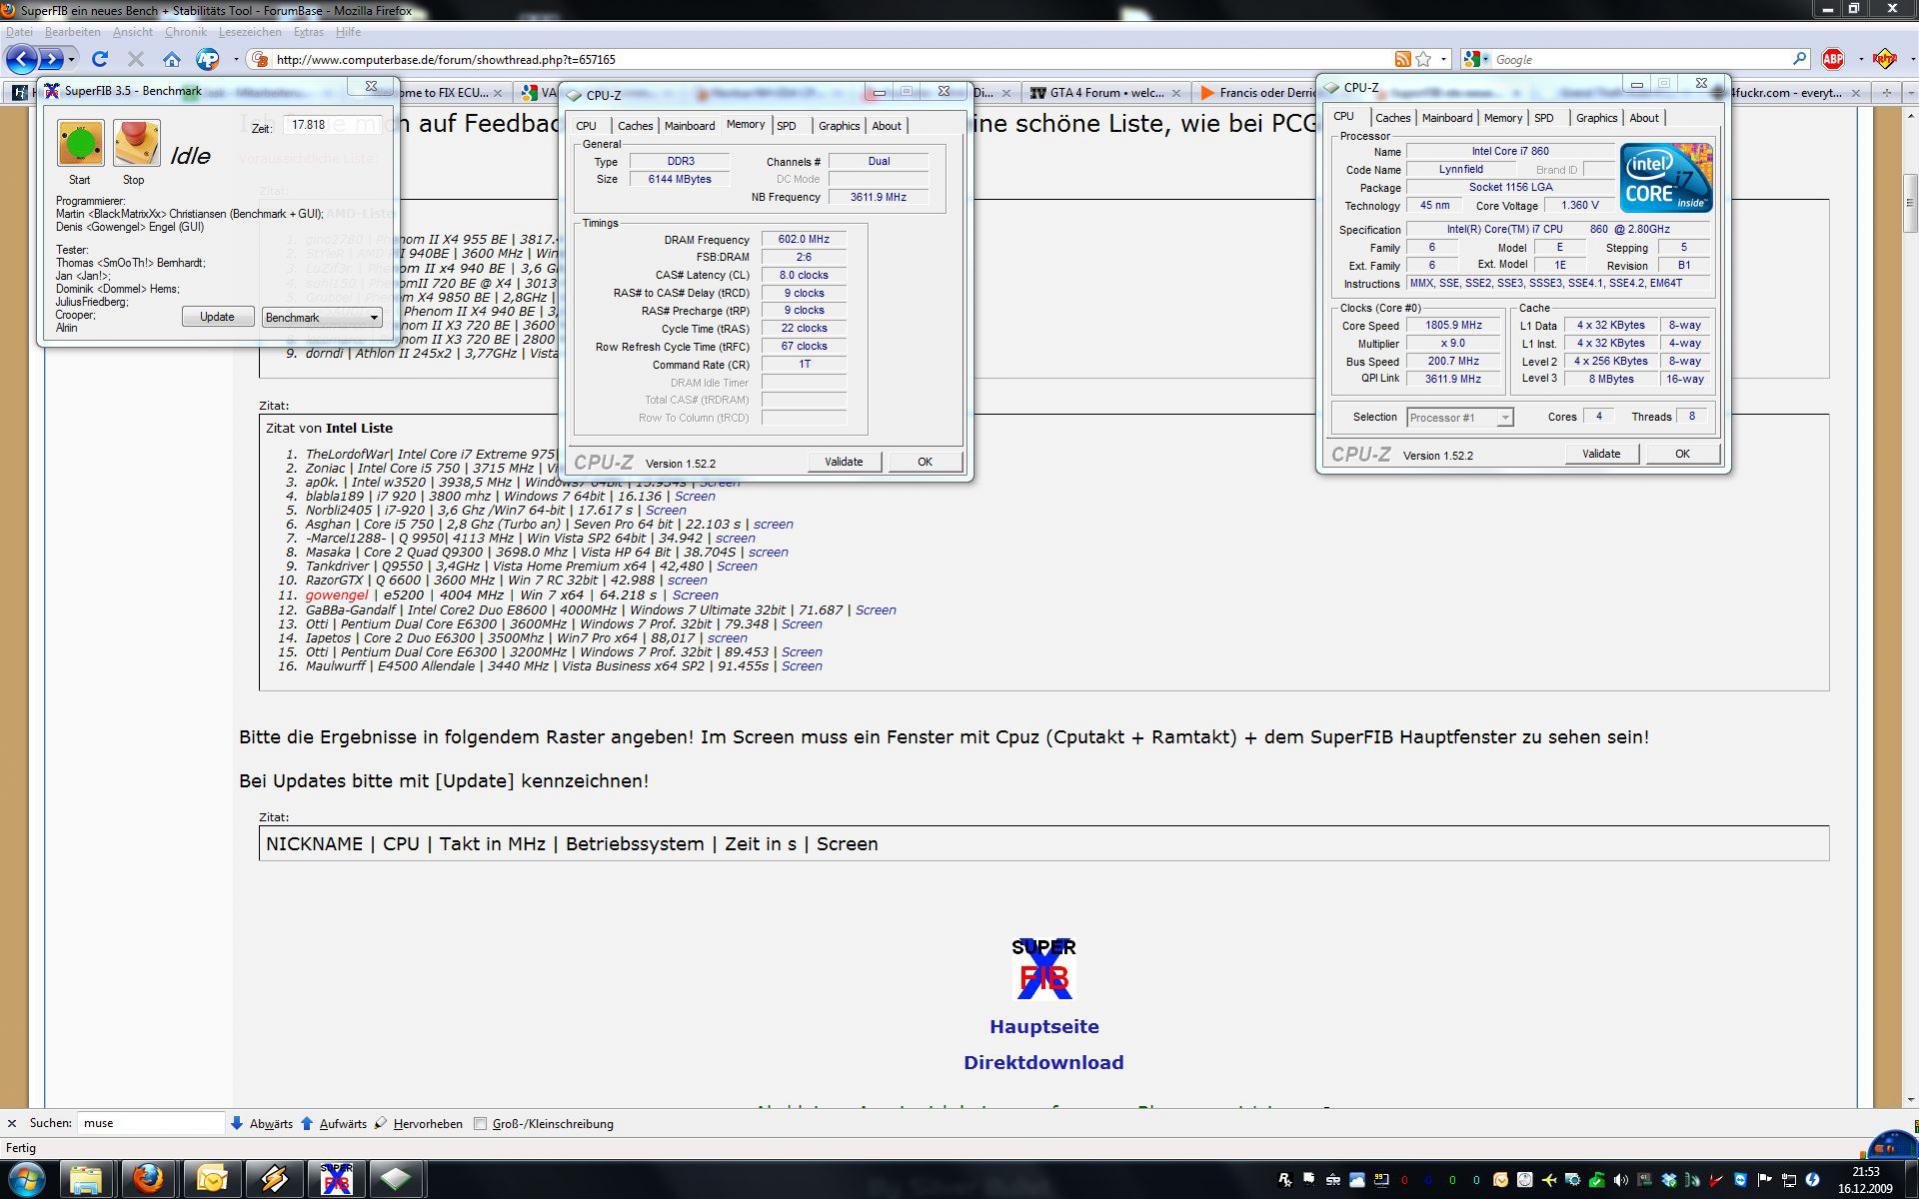The height and width of the screenshot is (1199, 1919).
Task: Click Validate in the CPU-Z Memory window
Action: 843,462
